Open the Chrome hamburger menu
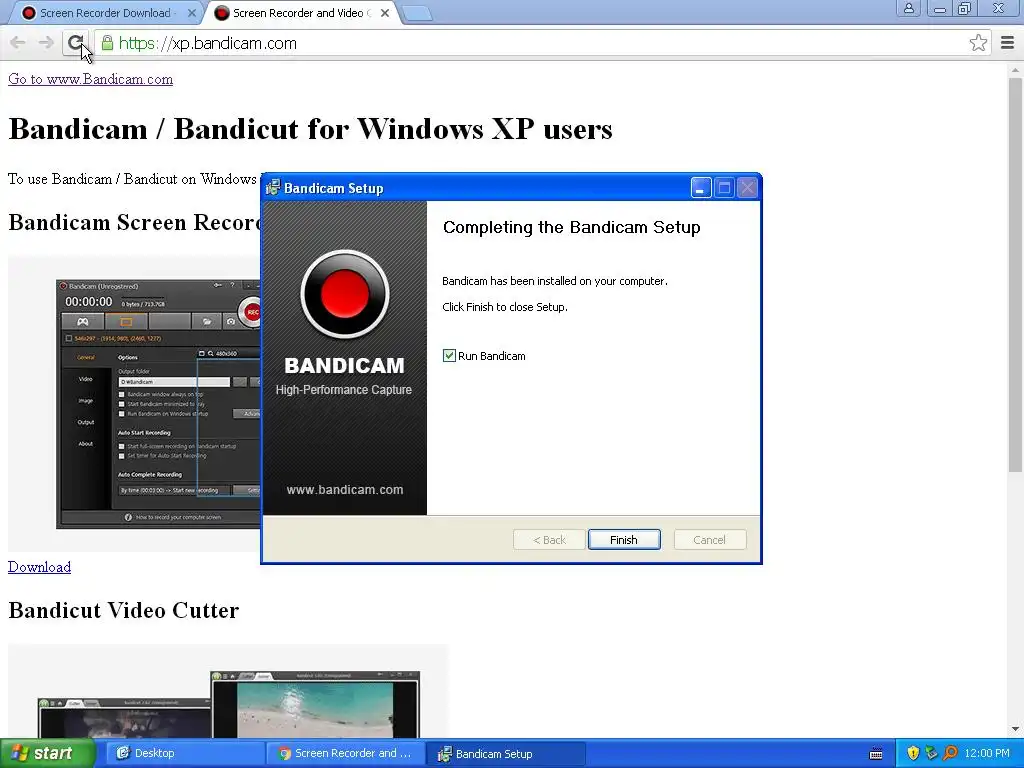Viewport: 1024px width, 768px height. coord(1007,43)
